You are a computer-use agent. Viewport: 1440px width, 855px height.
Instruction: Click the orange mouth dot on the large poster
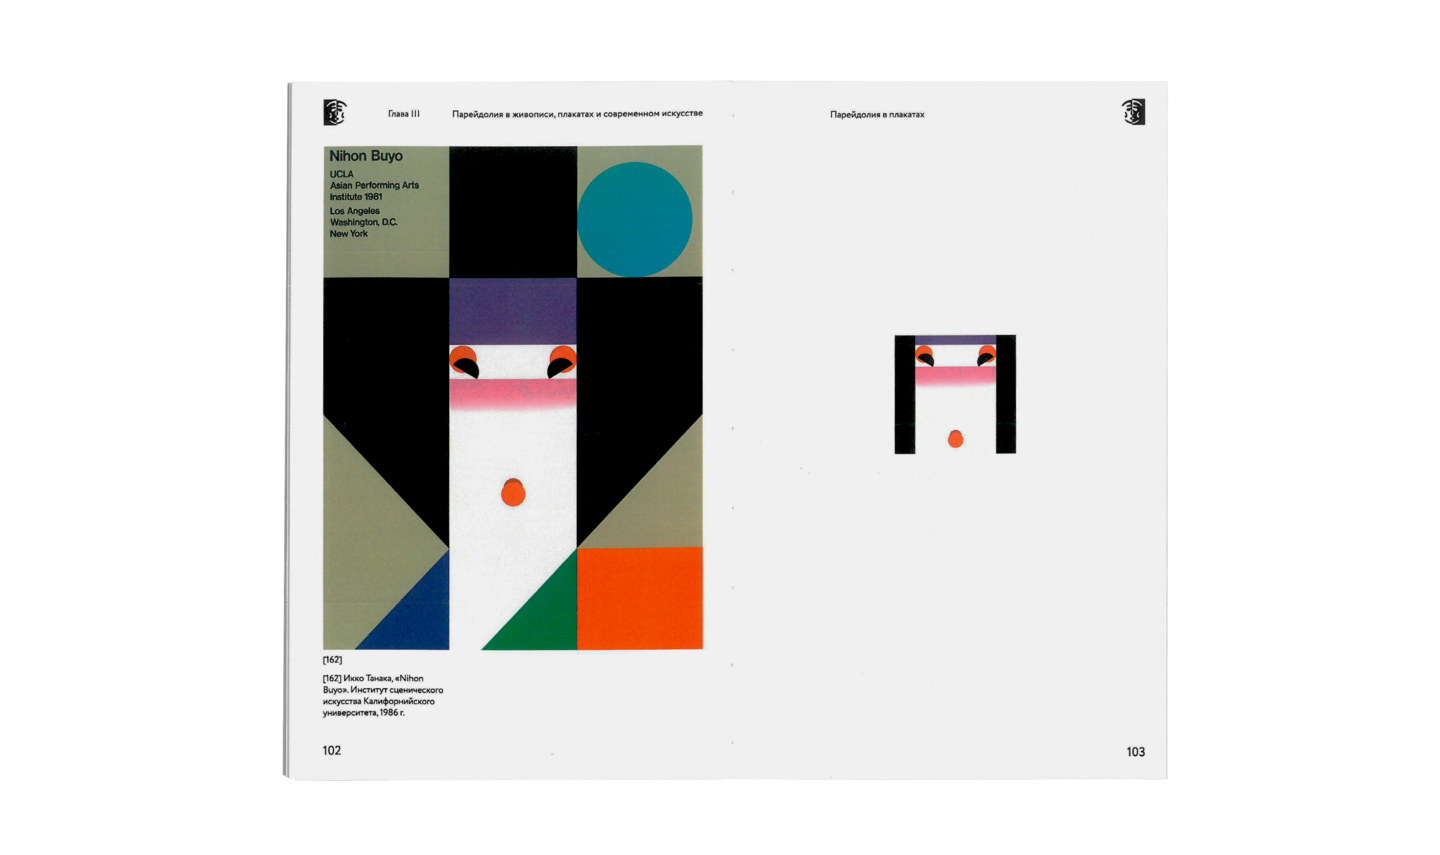coord(513,492)
